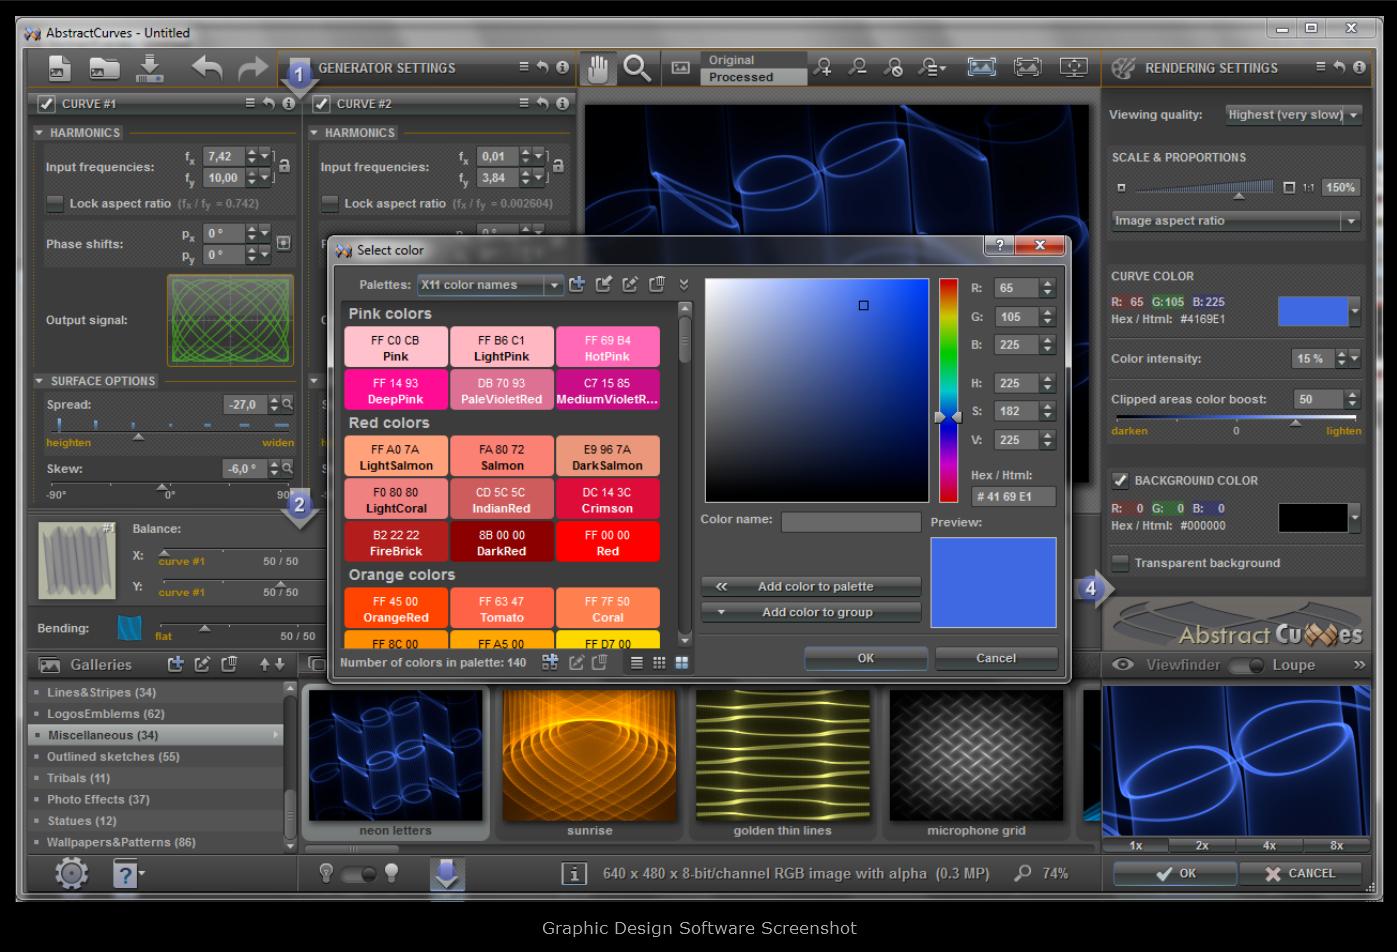Open a file with the folder icon
The image size is (1397, 952).
pyautogui.click(x=104, y=68)
